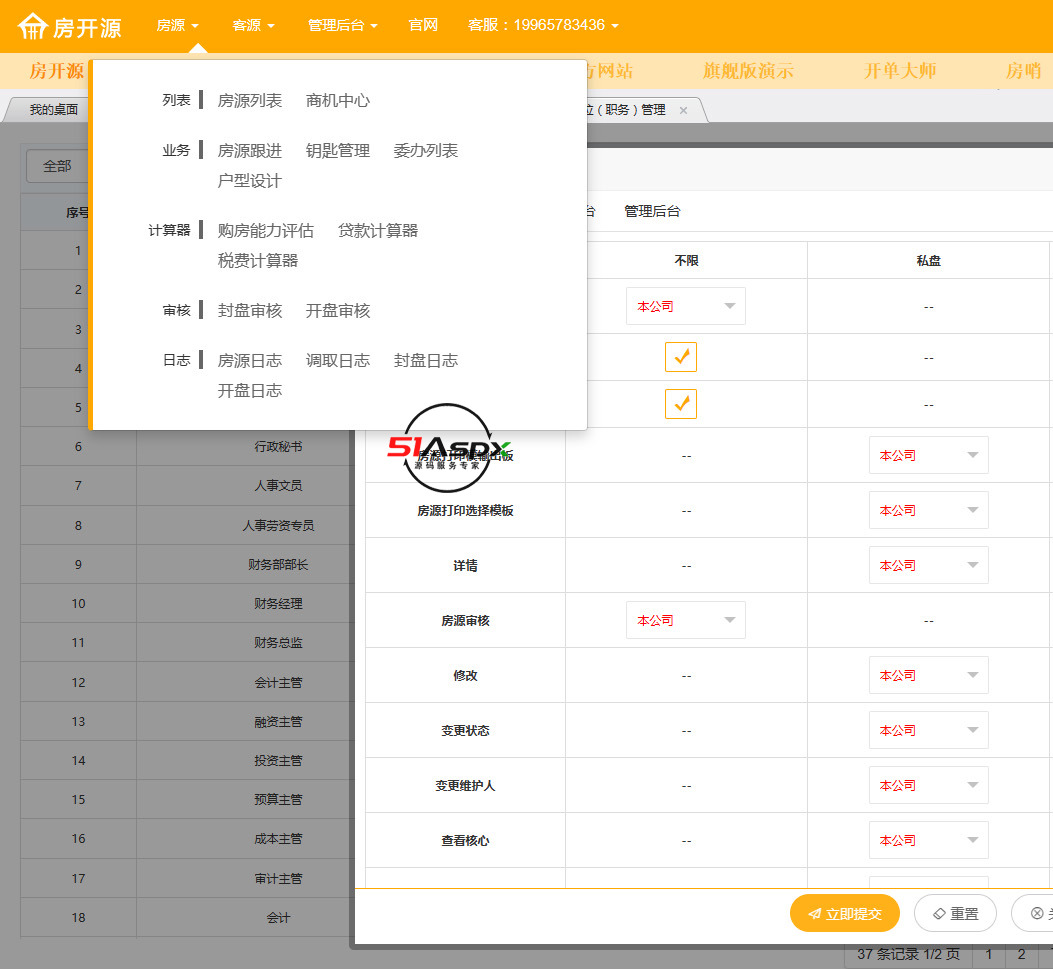
Task: Open 贷款计算器 menu entry
Action: [x=378, y=231]
